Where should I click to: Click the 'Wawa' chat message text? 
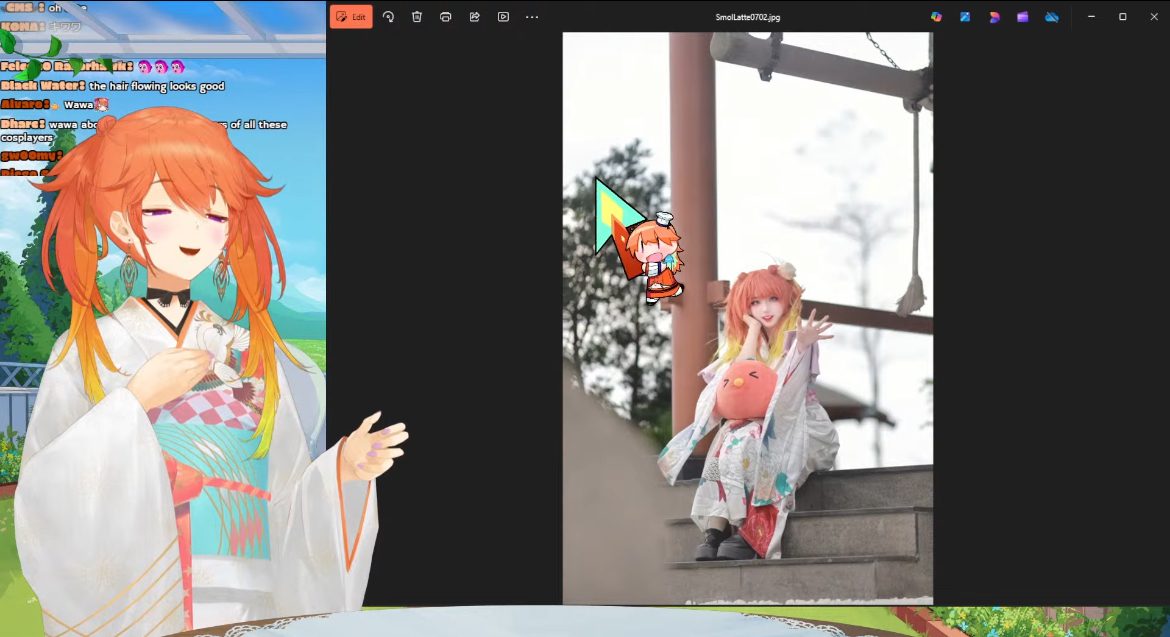tap(78, 105)
